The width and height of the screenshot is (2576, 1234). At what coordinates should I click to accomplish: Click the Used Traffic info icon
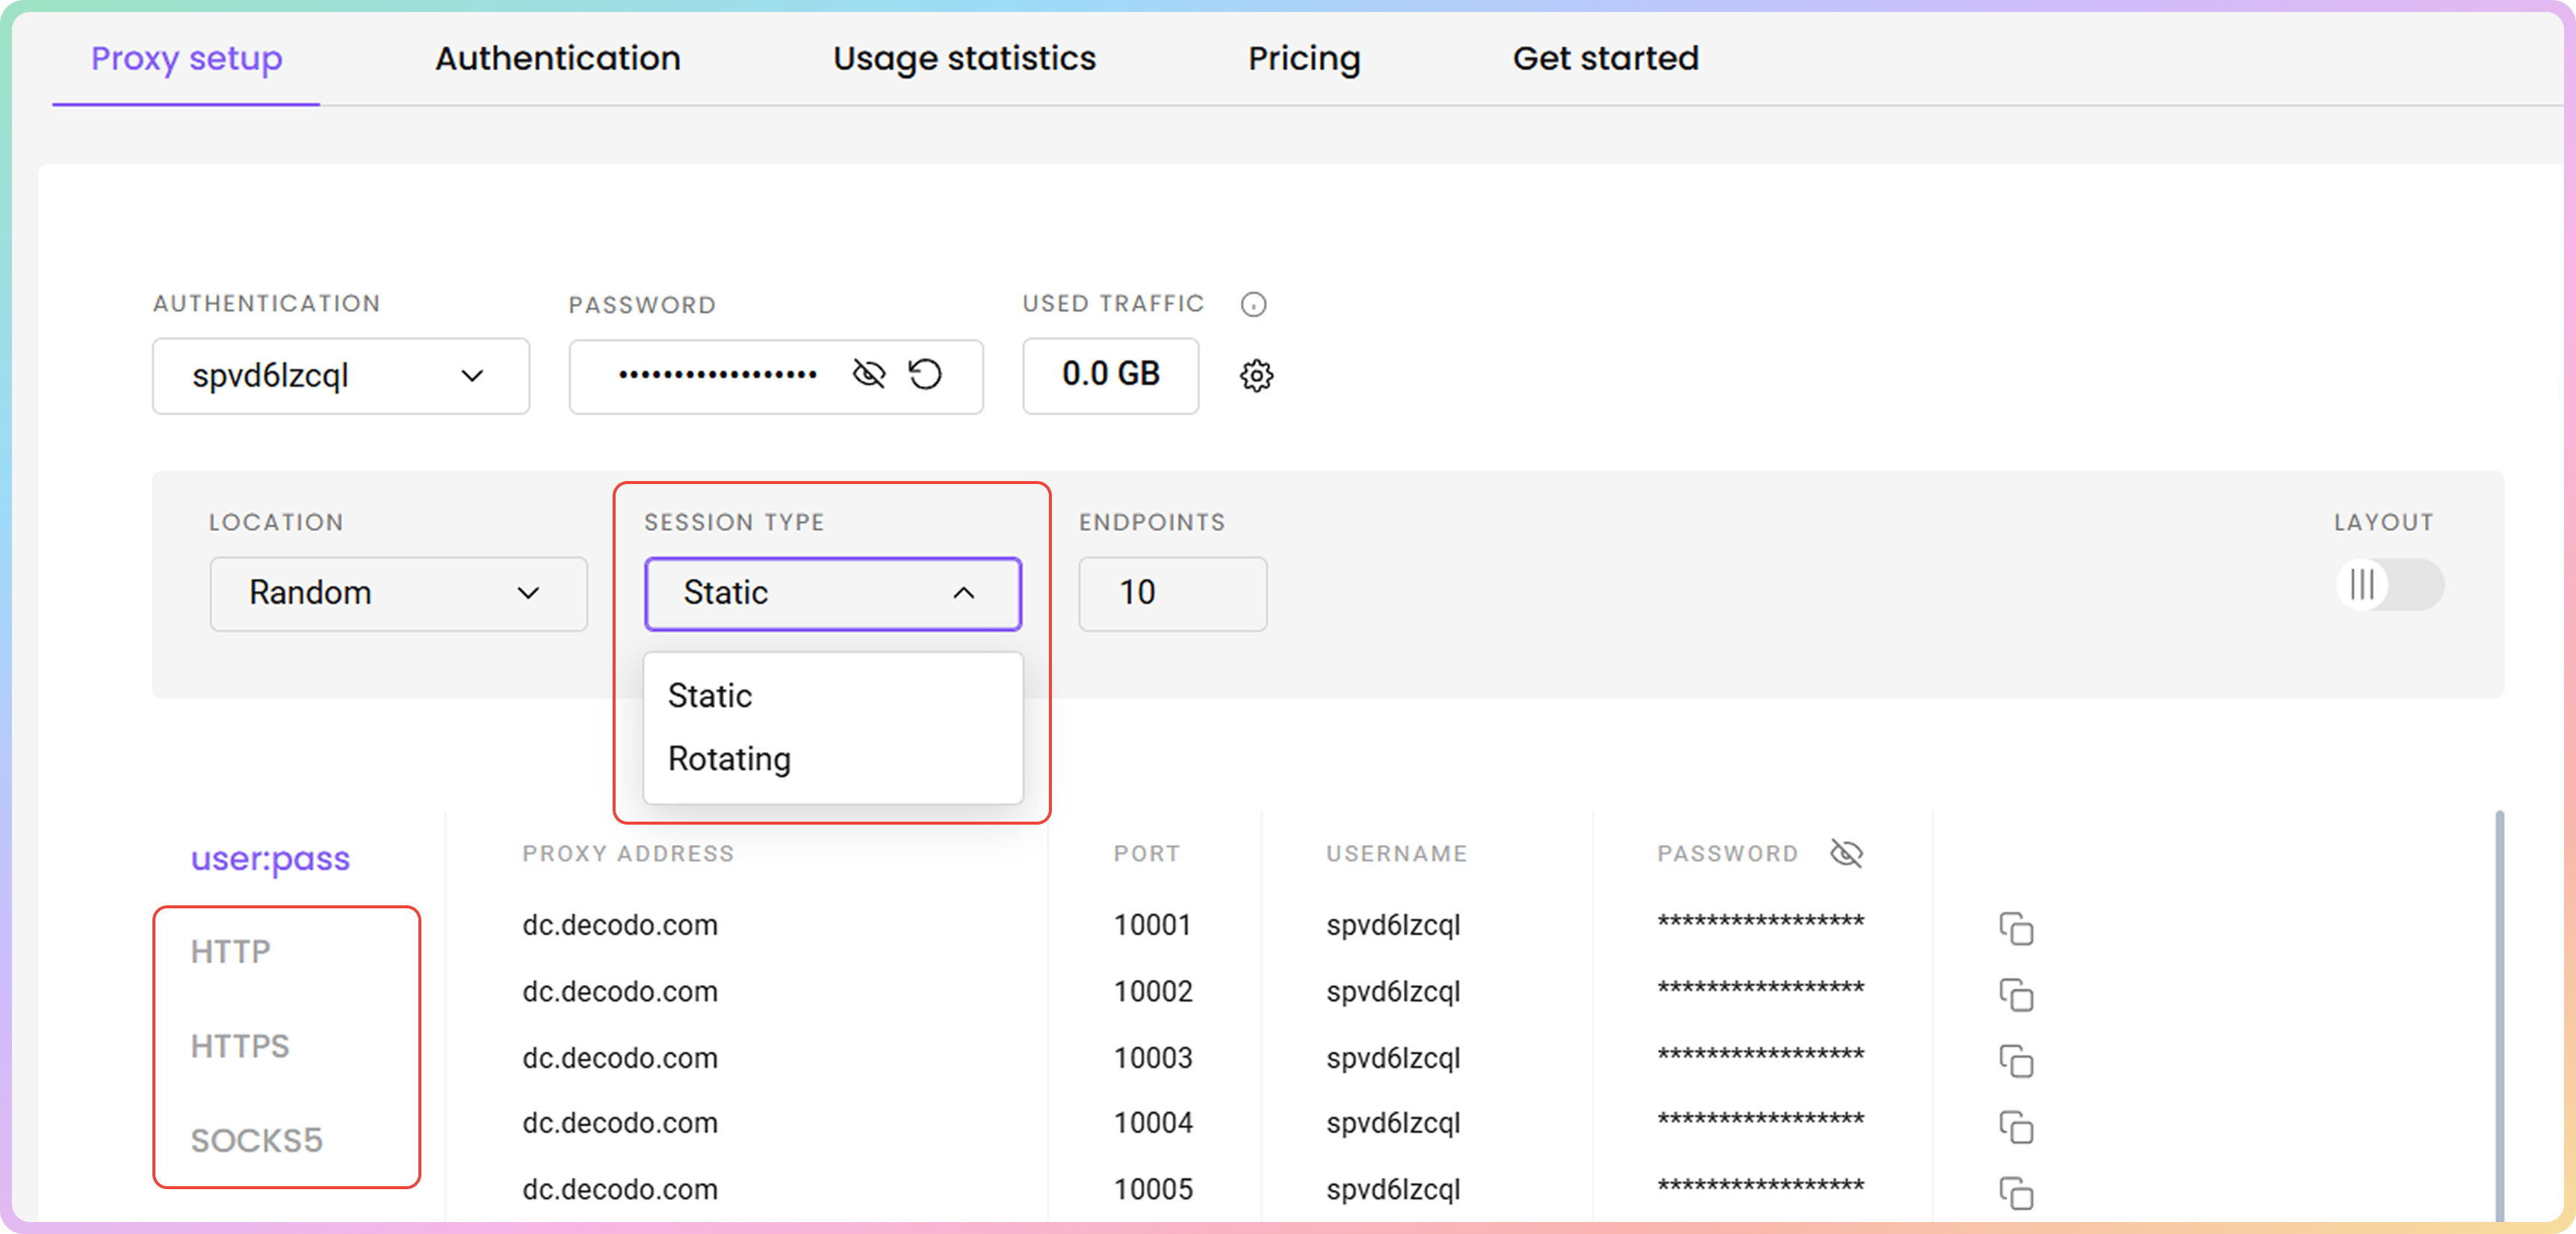coord(1253,304)
